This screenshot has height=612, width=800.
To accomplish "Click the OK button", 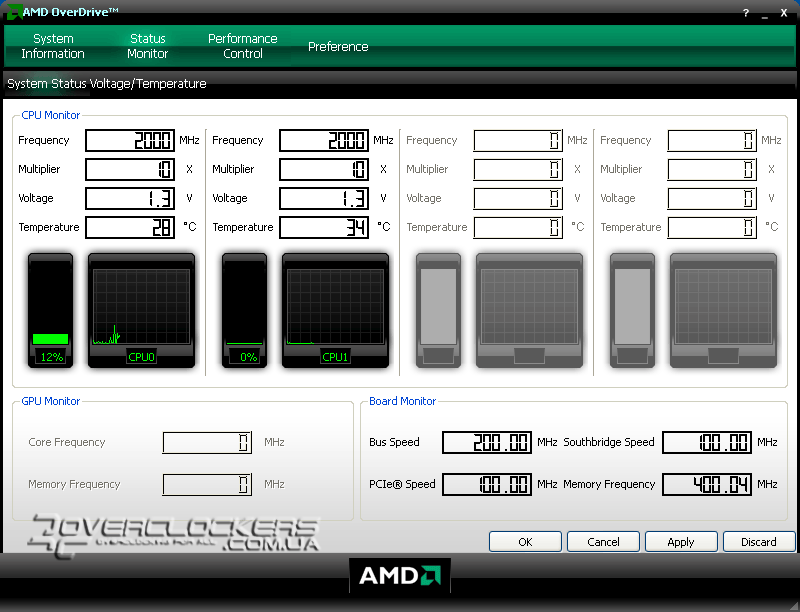I will [x=525, y=542].
